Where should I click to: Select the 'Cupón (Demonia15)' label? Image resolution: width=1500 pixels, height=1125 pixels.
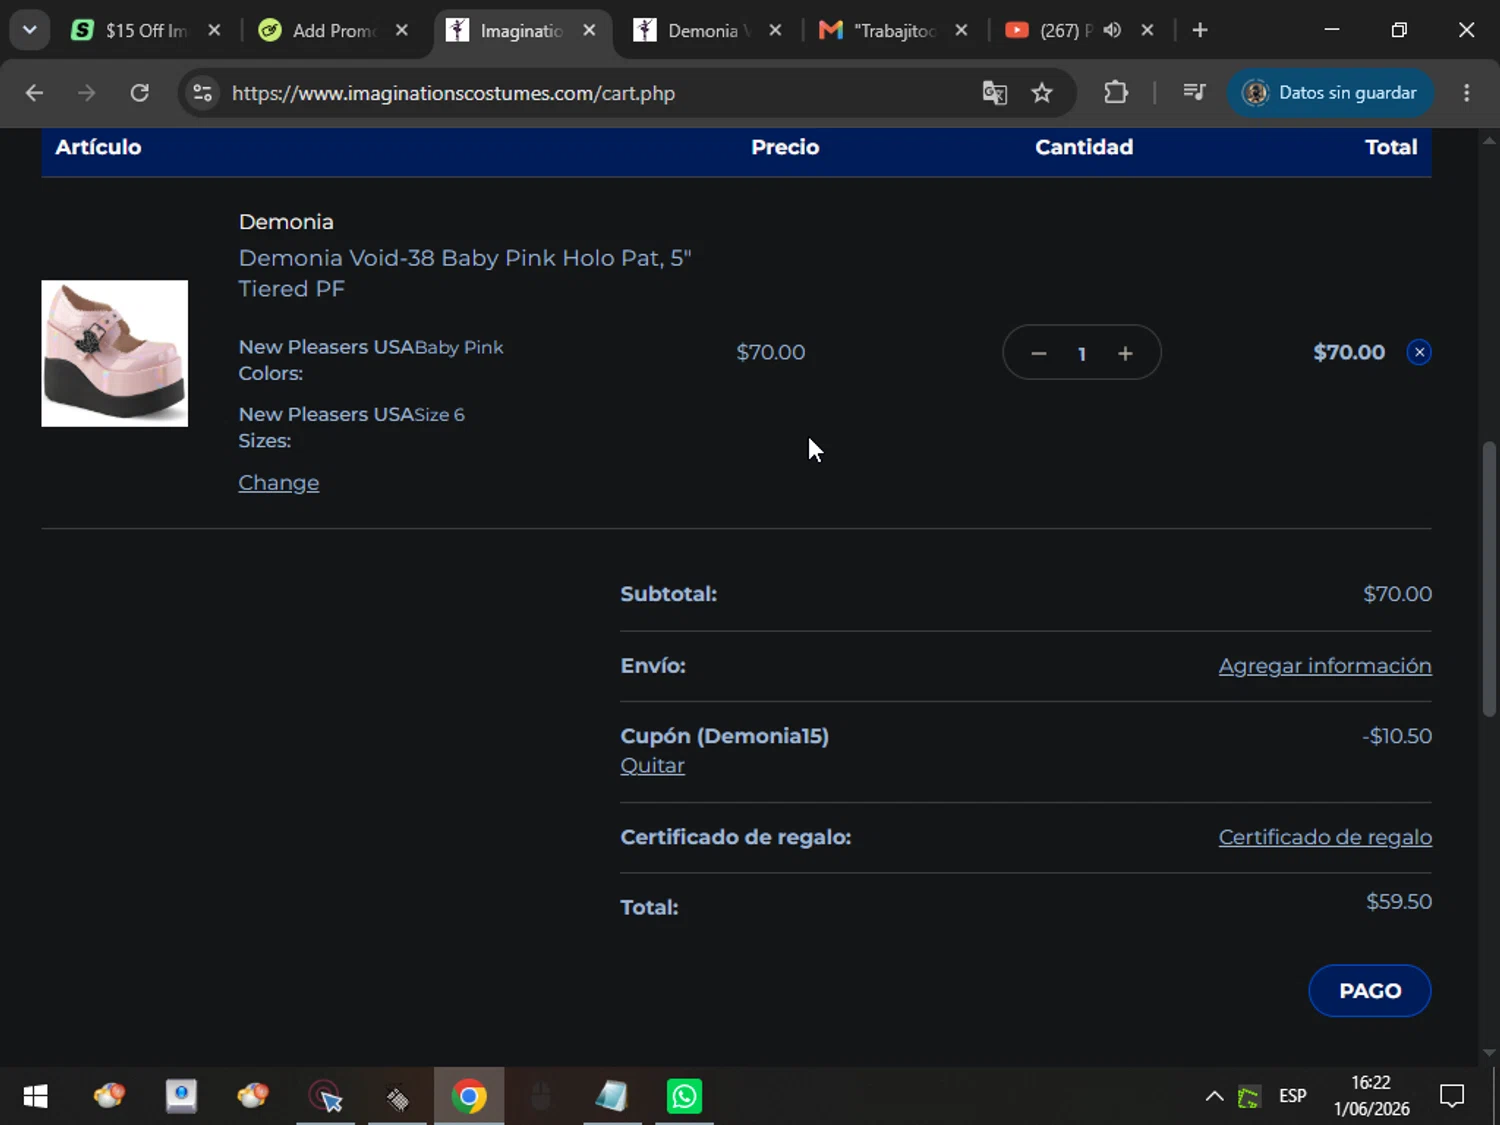click(724, 736)
